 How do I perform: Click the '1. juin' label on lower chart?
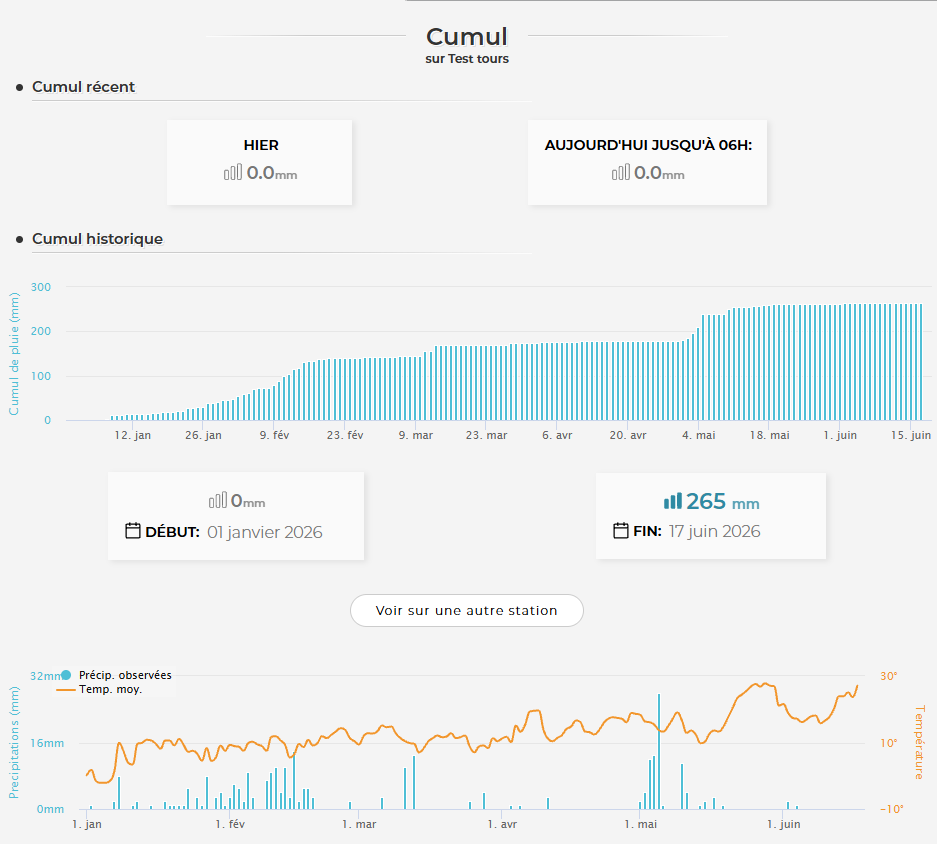pyautogui.click(x=783, y=824)
